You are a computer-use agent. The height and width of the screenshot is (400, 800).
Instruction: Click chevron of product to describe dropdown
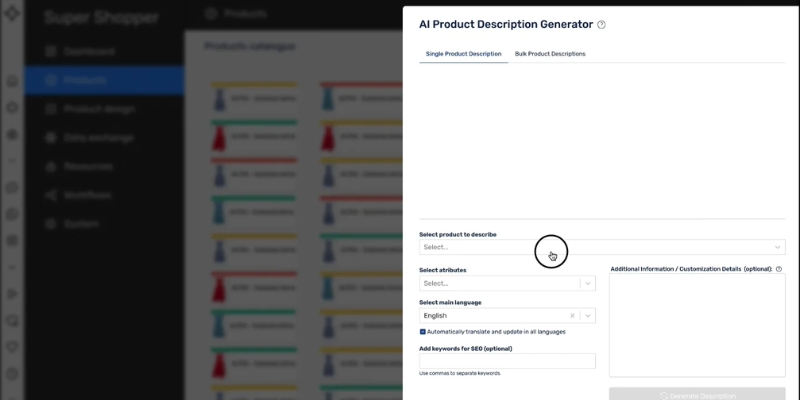coord(777,247)
